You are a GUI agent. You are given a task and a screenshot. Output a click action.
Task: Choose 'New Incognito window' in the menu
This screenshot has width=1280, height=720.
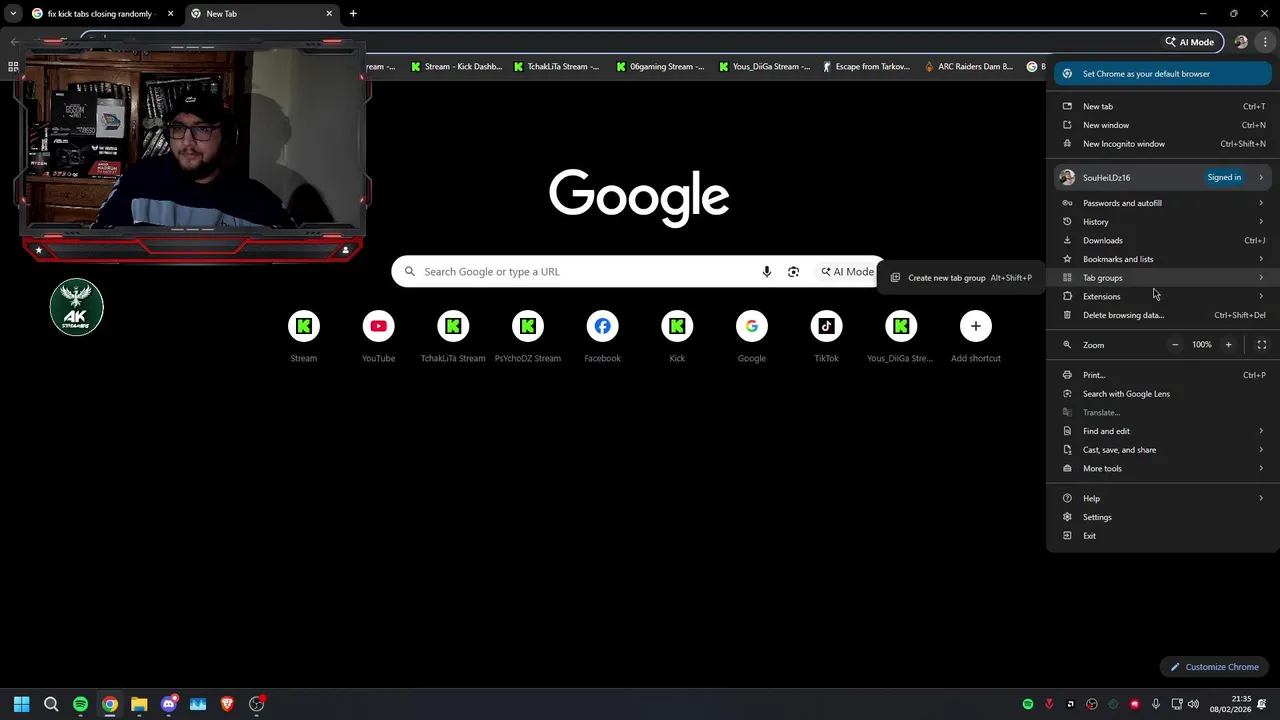click(x=1163, y=144)
